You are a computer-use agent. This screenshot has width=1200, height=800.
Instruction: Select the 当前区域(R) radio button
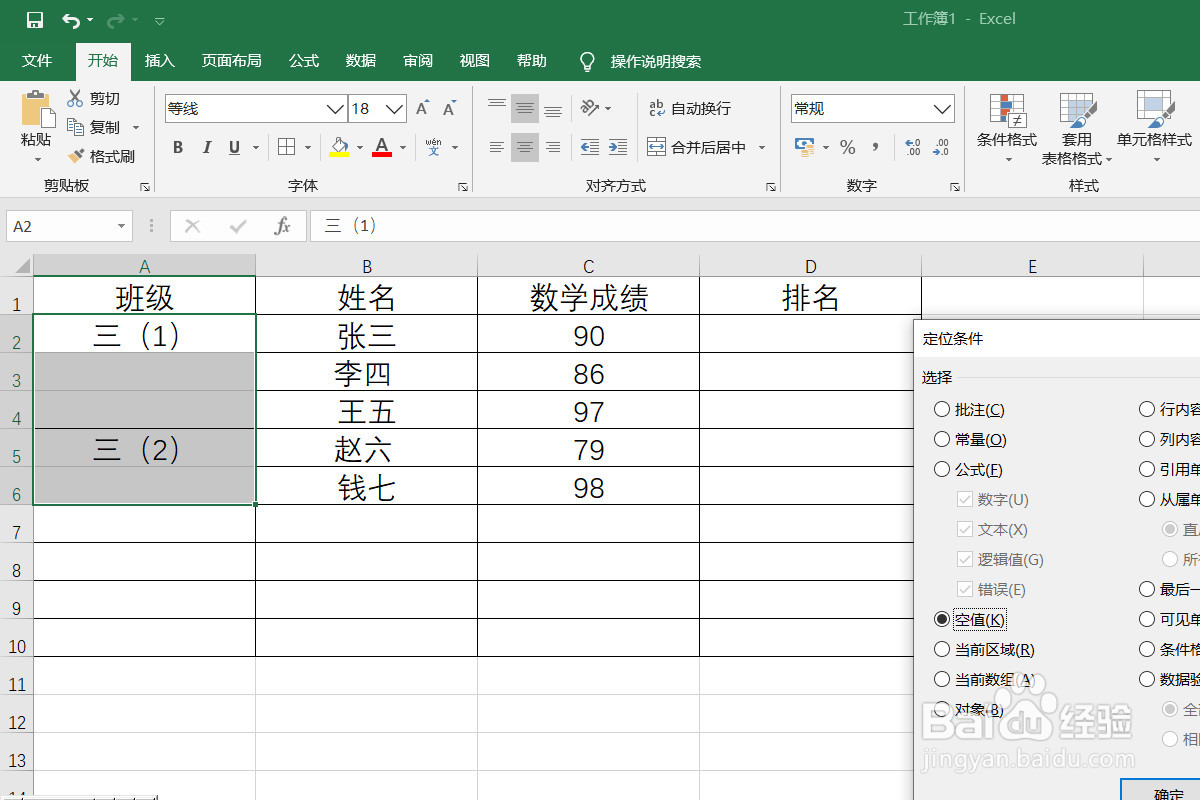pos(941,649)
